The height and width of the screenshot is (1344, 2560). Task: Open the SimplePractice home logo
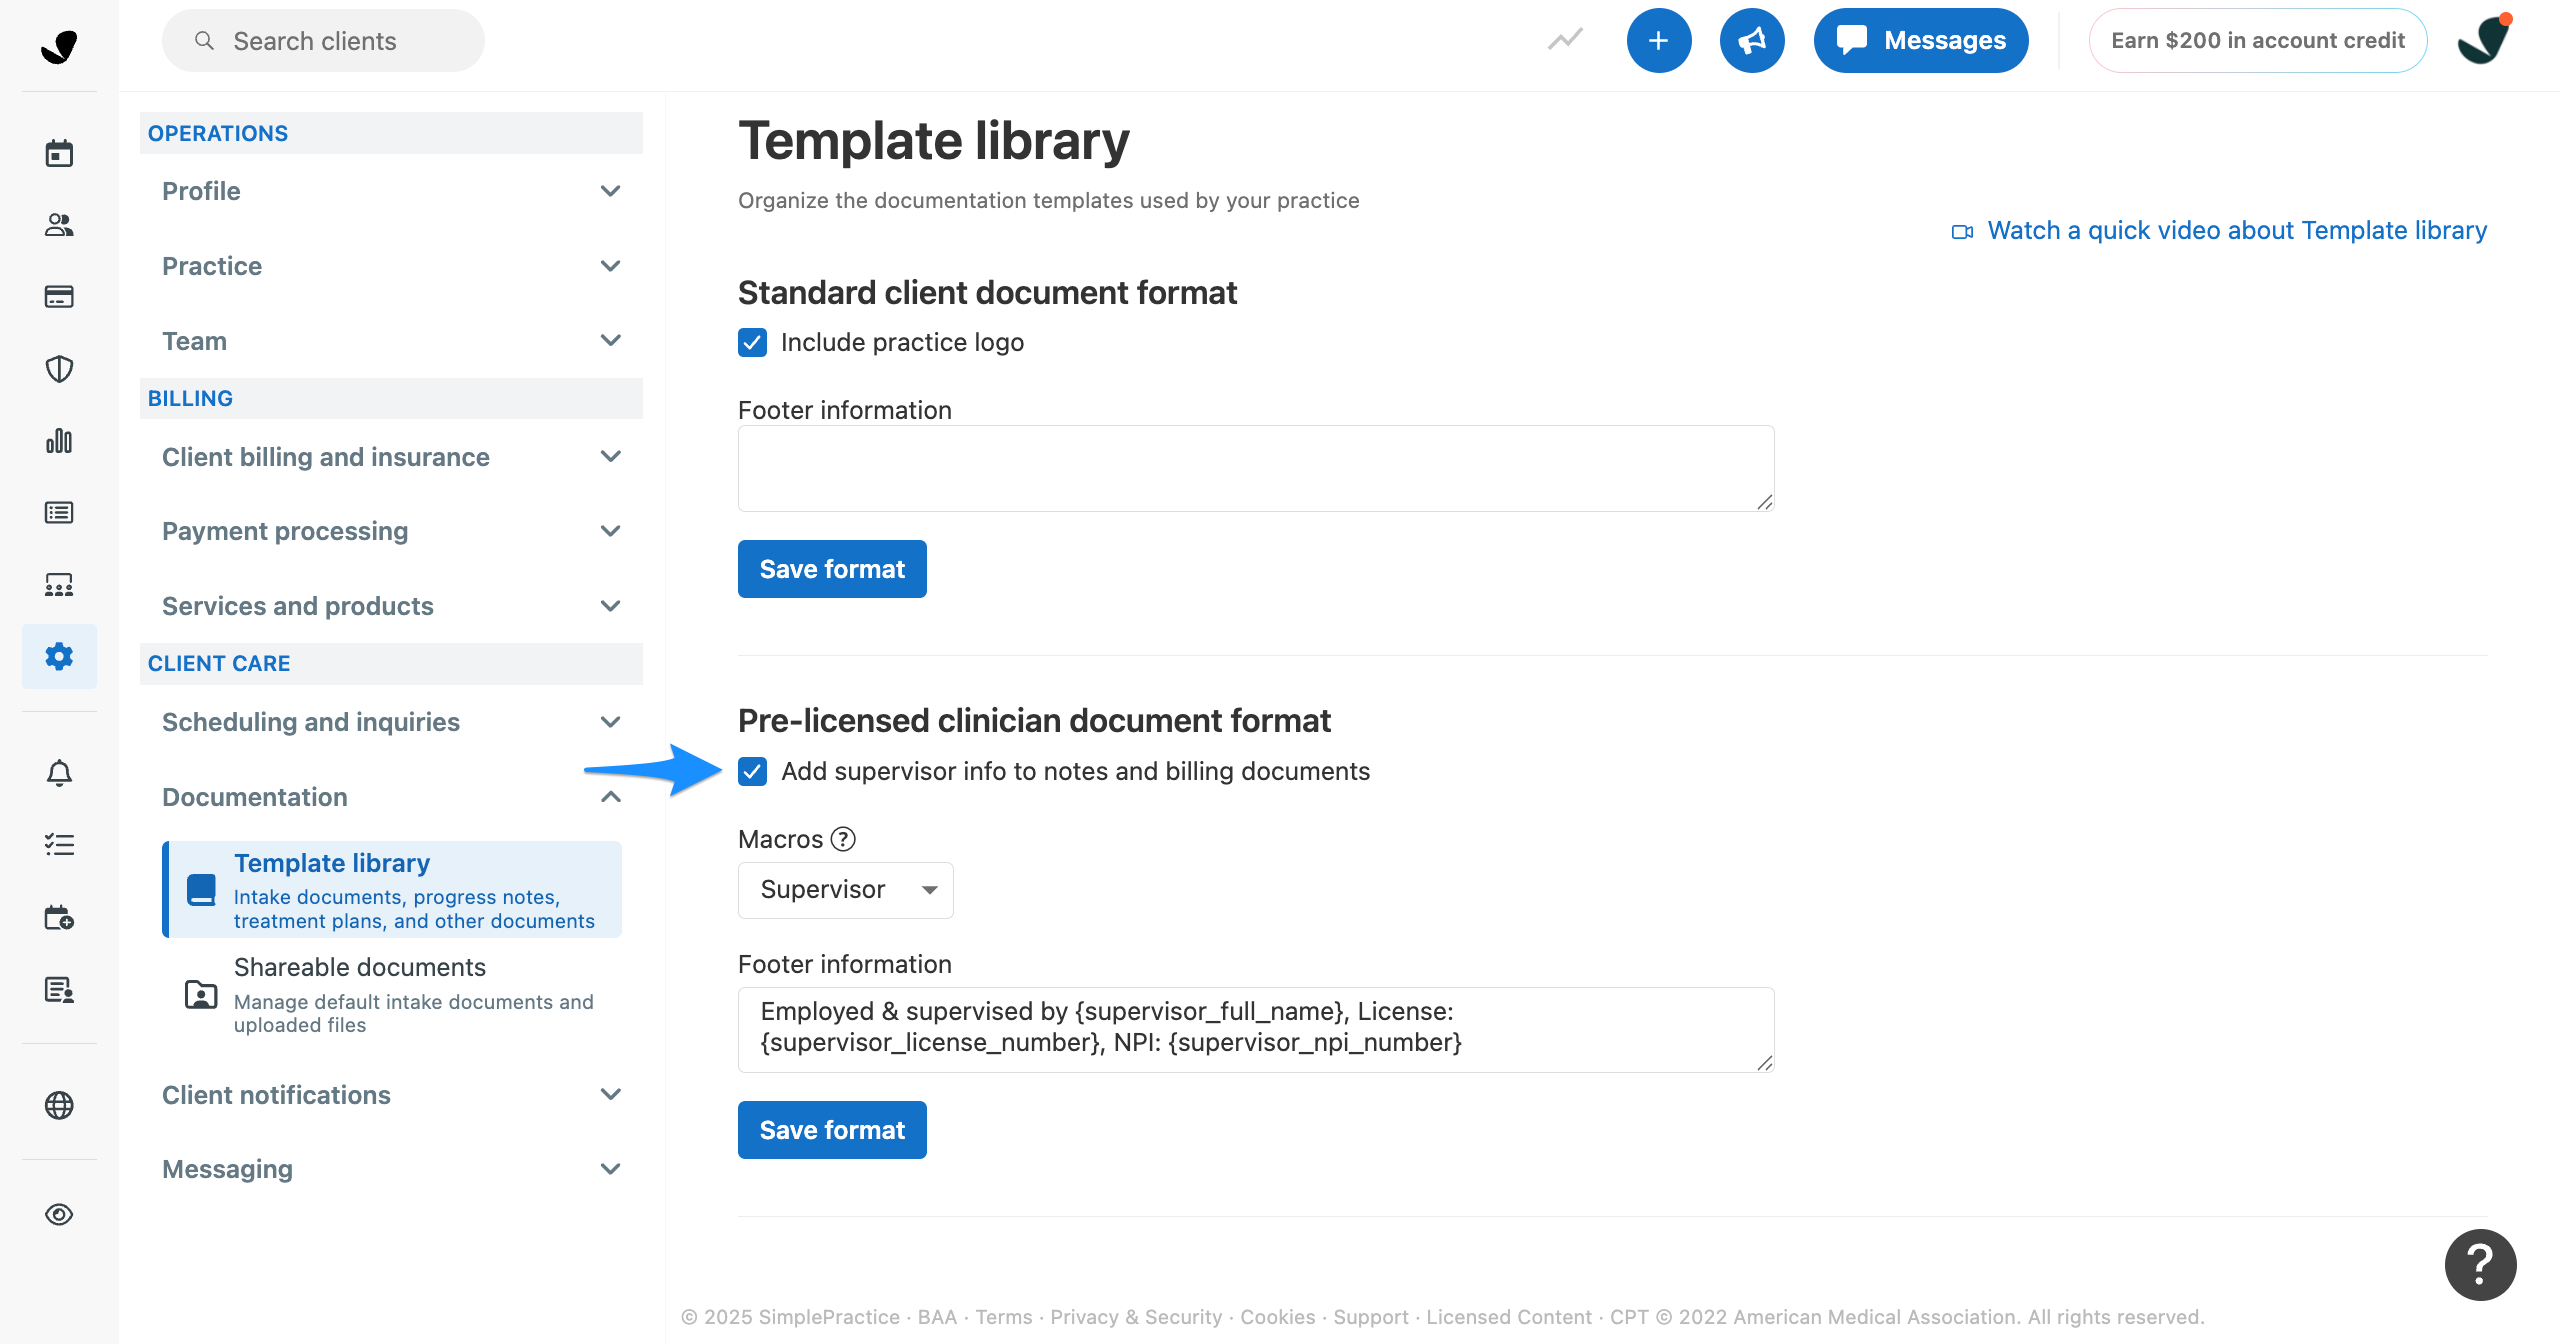59,46
